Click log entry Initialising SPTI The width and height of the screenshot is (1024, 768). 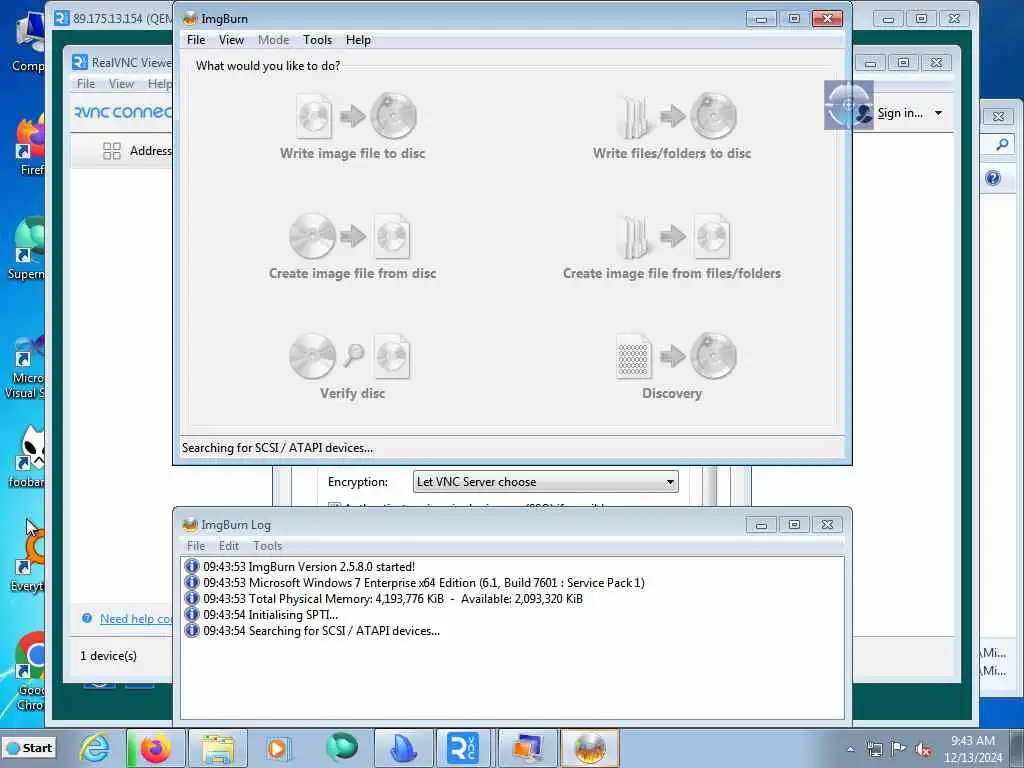[x=270, y=615]
